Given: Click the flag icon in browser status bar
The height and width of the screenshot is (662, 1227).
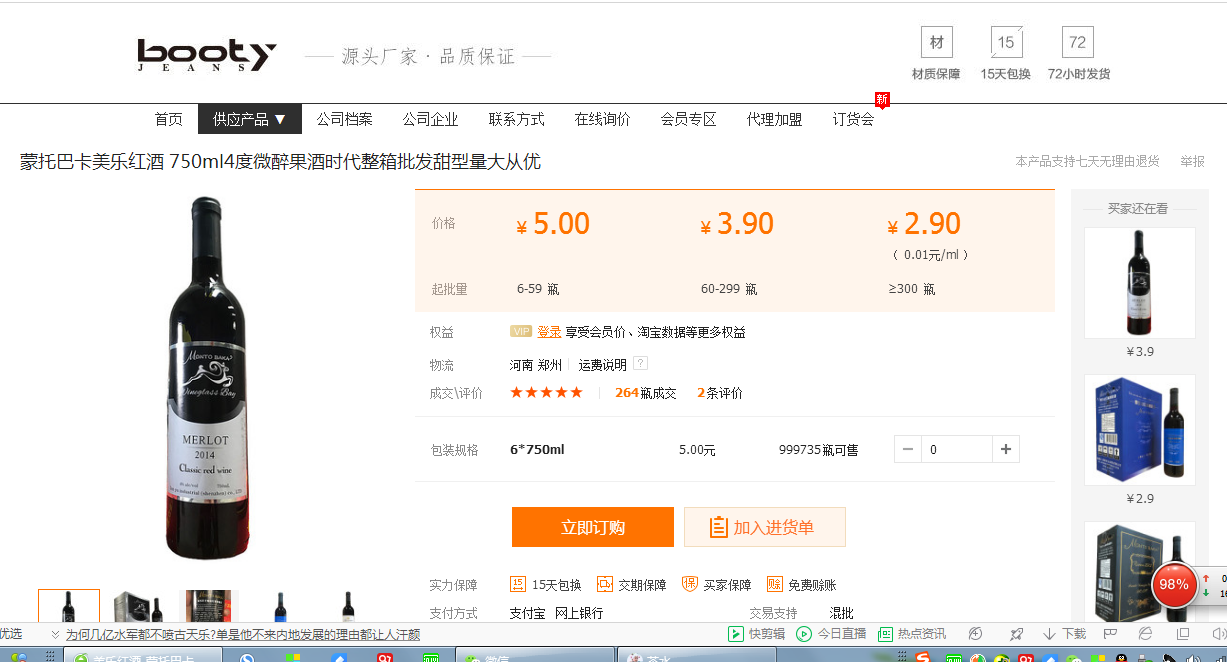Looking at the screenshot, I should (1110, 634).
